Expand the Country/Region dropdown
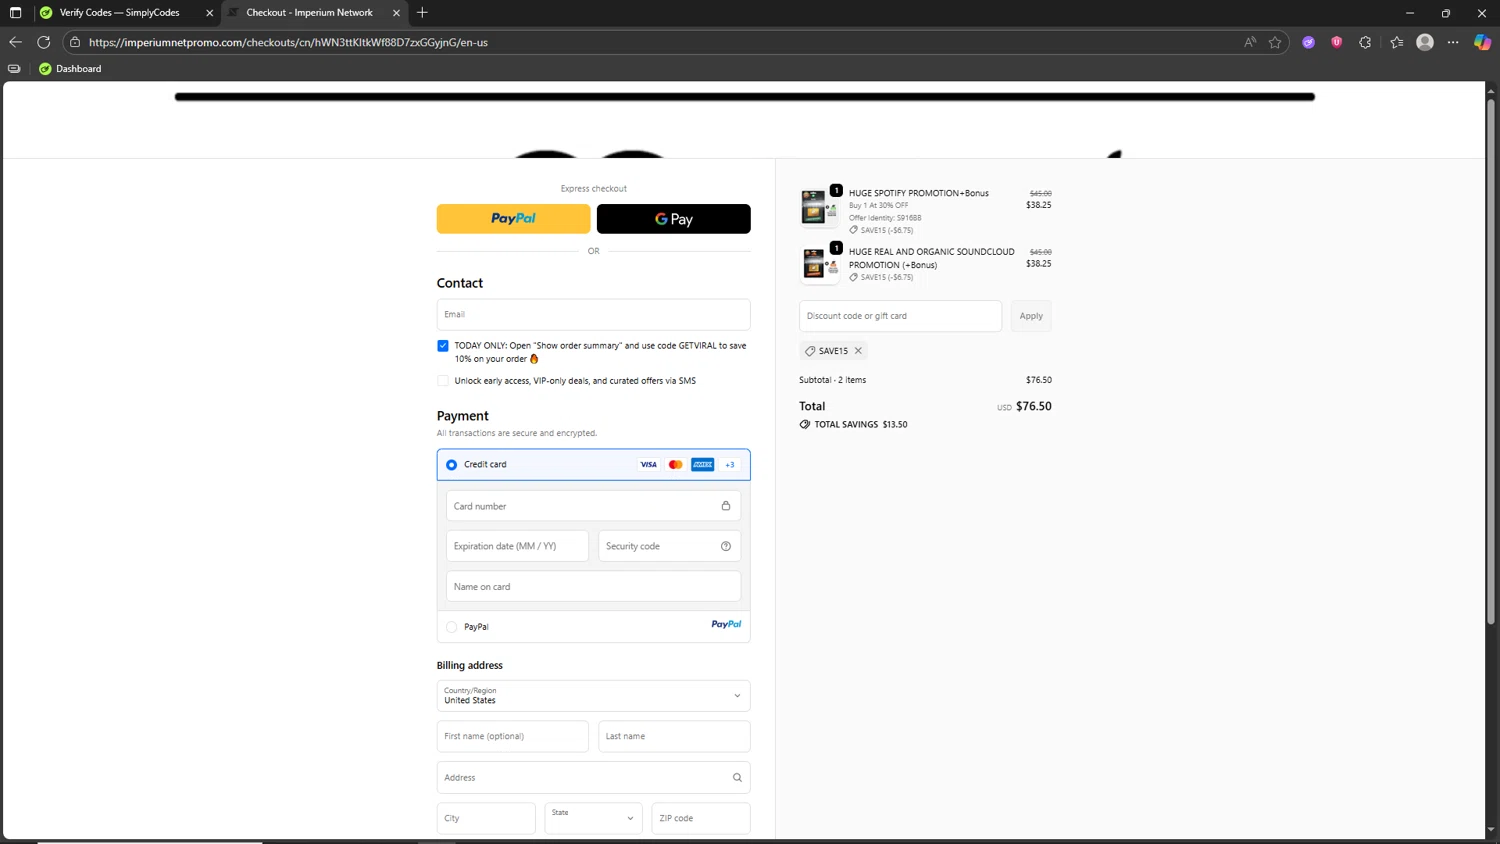 pyautogui.click(x=593, y=696)
